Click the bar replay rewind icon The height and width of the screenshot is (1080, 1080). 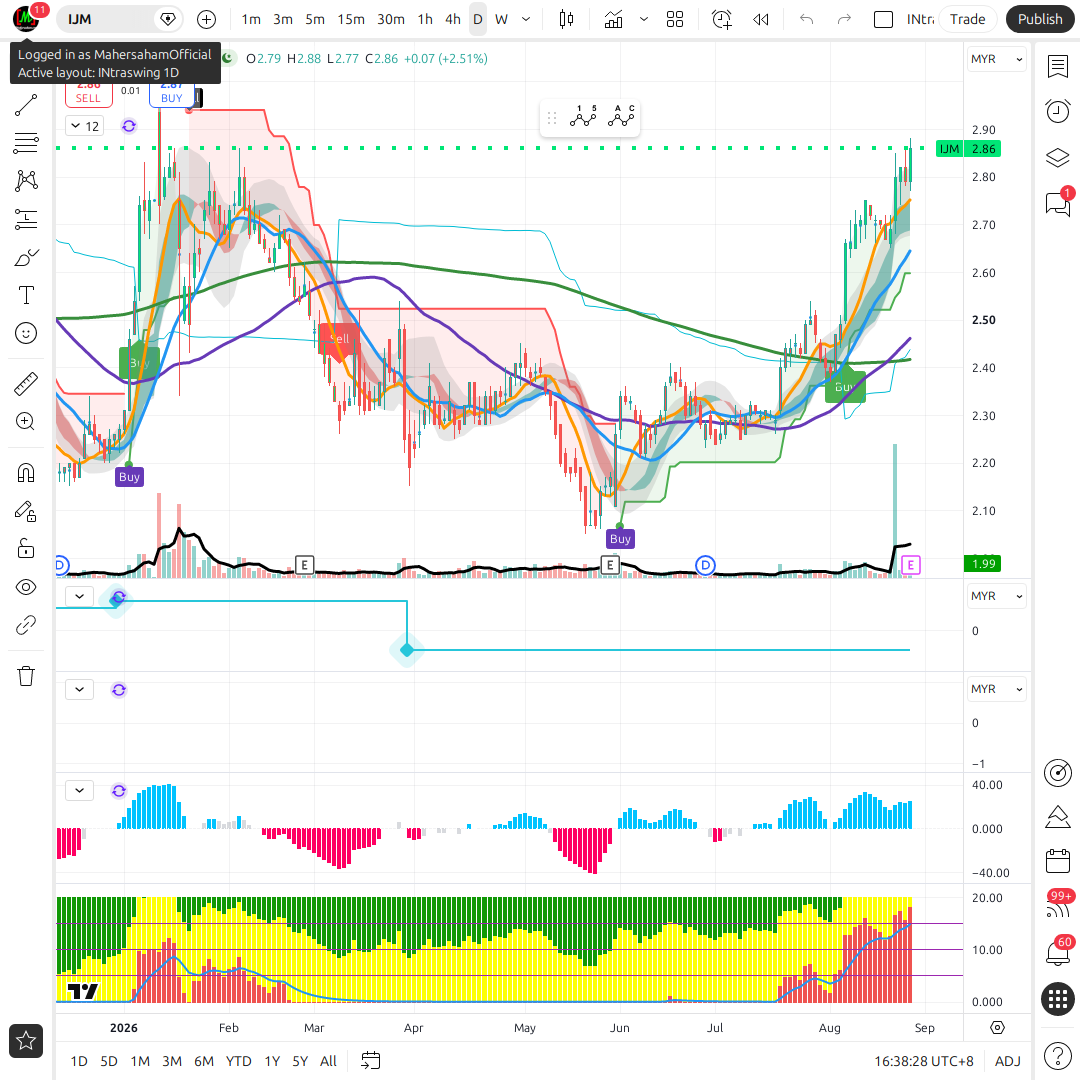[x=760, y=19]
